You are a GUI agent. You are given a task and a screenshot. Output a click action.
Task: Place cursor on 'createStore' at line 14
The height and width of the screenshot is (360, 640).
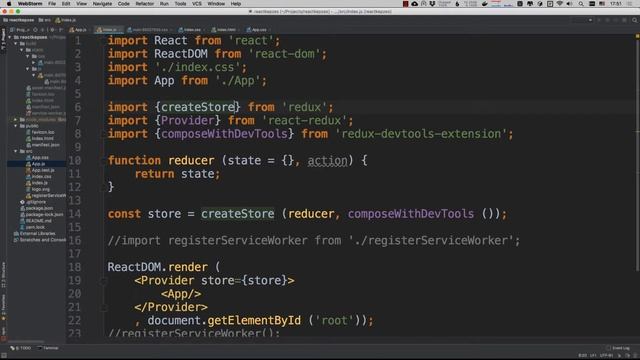pyautogui.click(x=238, y=214)
